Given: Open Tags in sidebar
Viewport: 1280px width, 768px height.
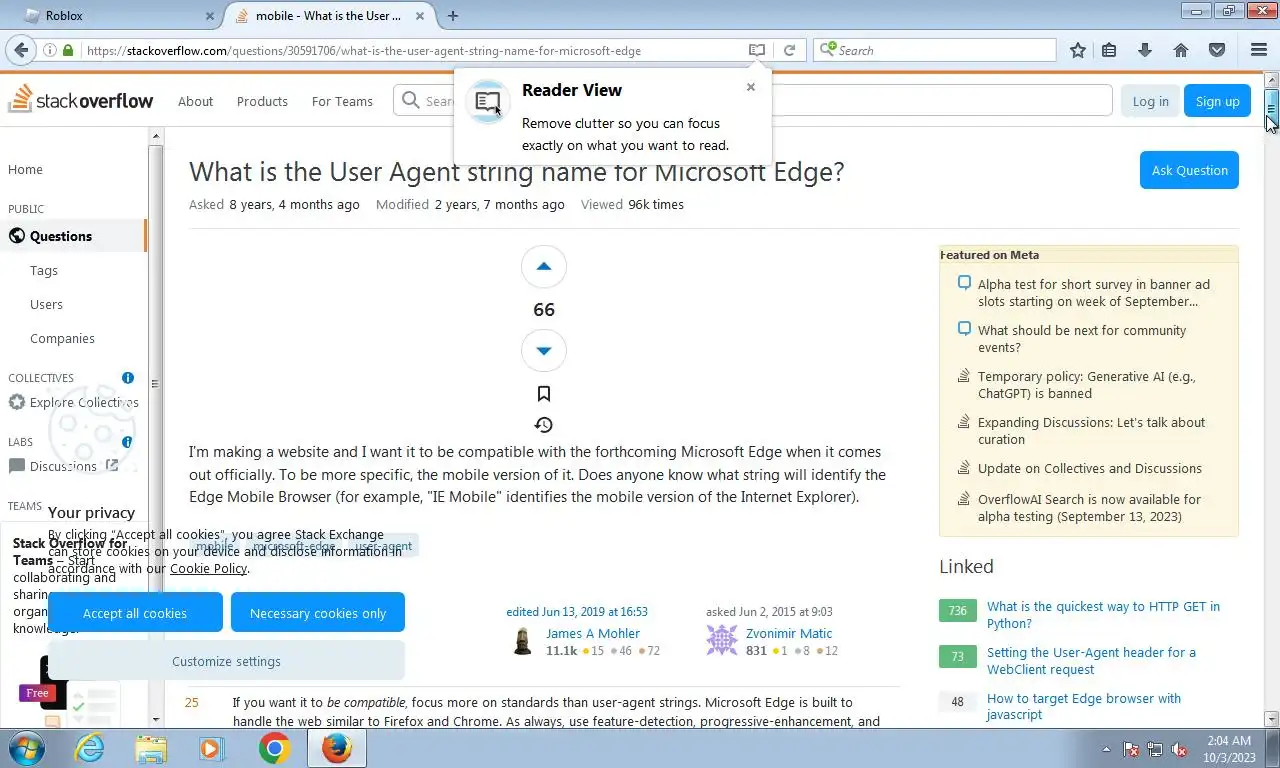Looking at the screenshot, I should click(x=44, y=270).
